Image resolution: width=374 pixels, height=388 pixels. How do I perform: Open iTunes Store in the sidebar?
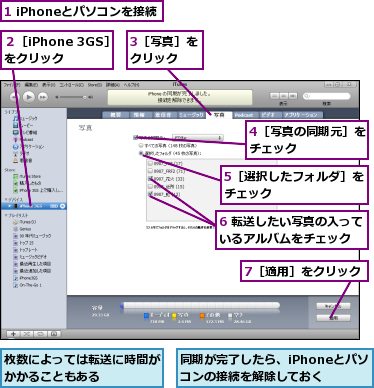(x=27, y=176)
